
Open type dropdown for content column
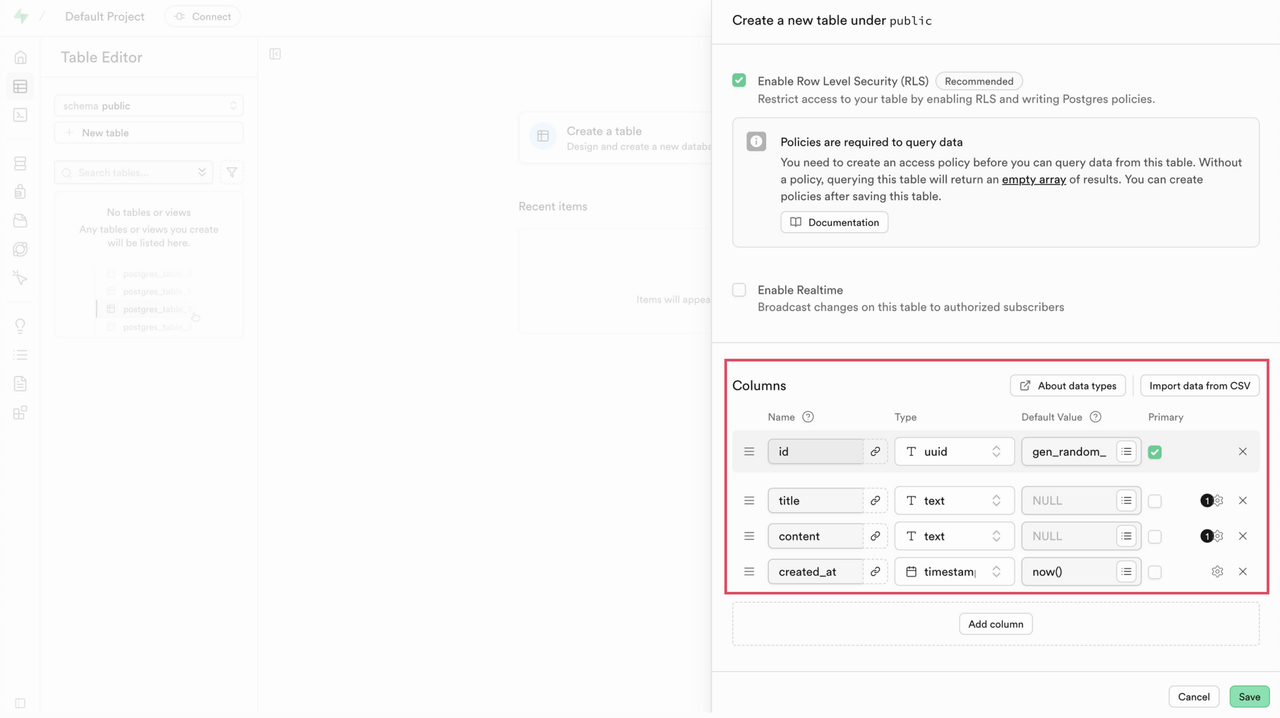coord(954,537)
